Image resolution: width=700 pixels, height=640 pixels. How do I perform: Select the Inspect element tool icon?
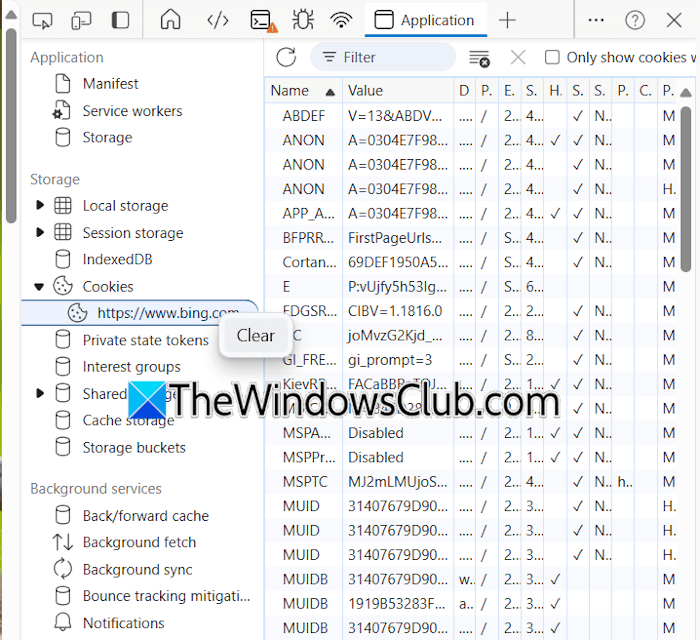42,21
